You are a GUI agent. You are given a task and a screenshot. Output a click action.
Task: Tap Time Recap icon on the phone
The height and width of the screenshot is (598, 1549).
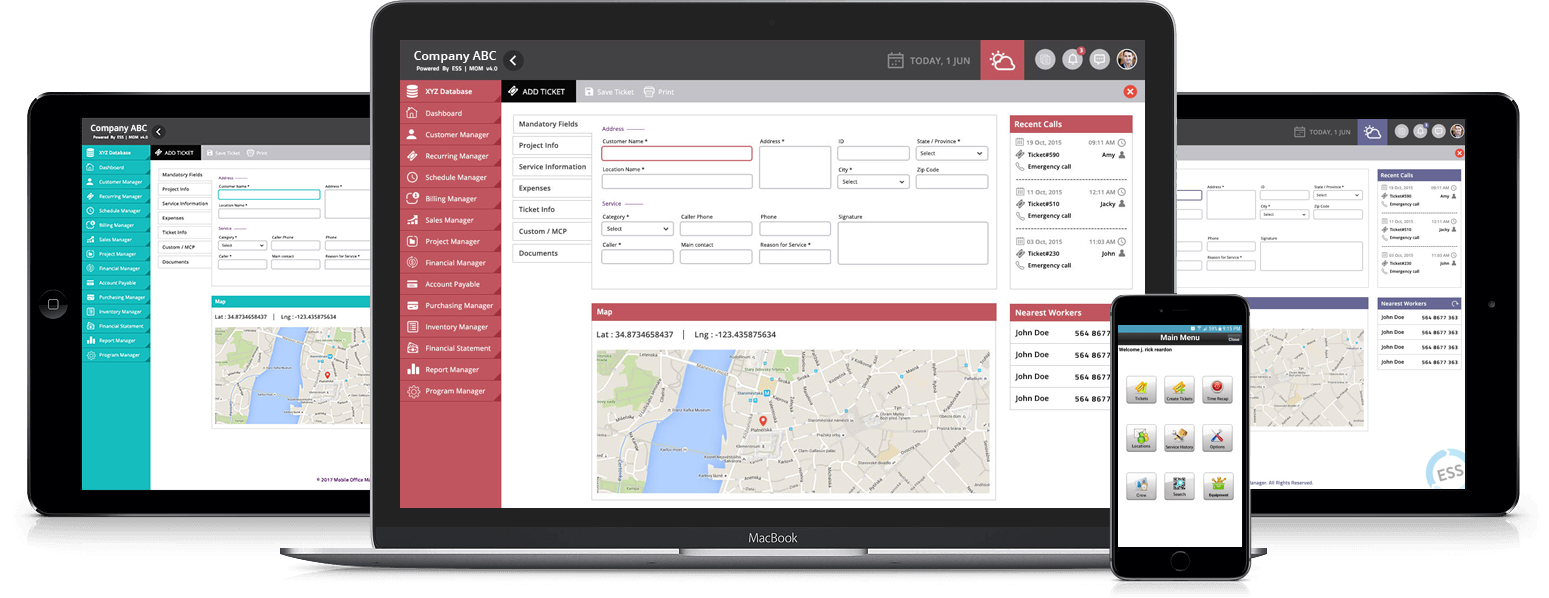point(1217,388)
